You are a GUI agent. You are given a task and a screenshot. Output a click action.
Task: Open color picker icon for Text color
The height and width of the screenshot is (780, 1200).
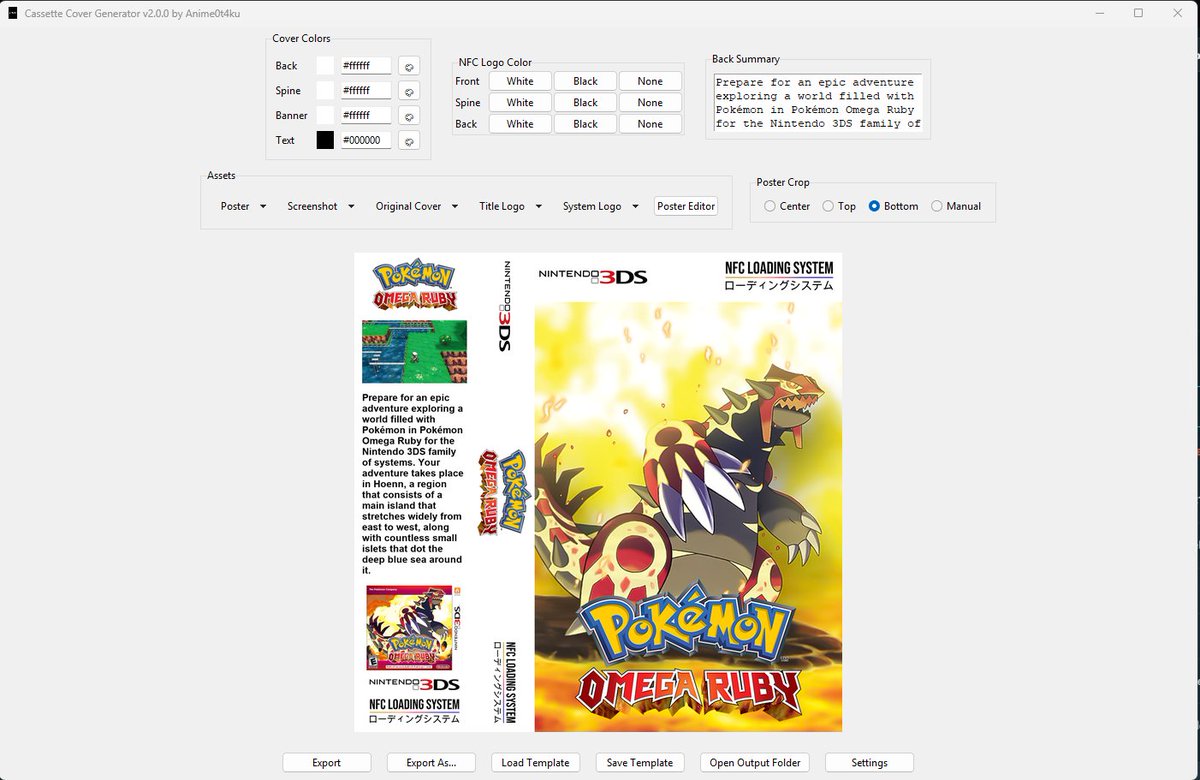coord(408,141)
